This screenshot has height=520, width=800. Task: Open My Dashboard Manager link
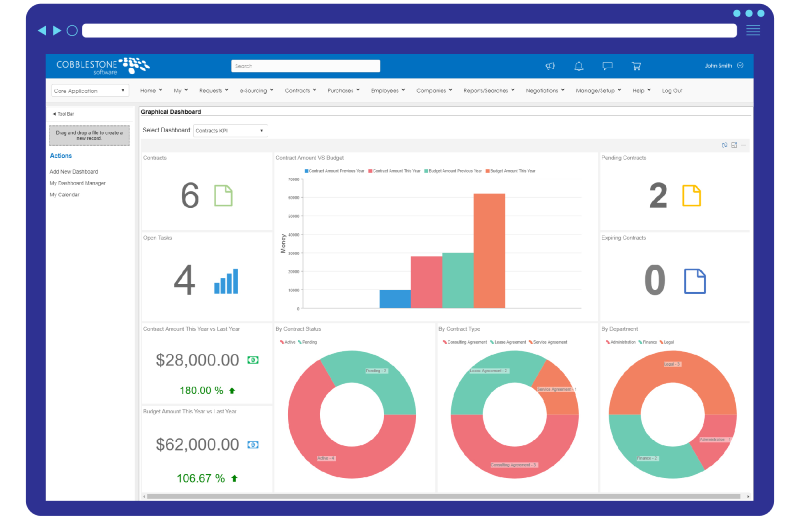(x=78, y=183)
